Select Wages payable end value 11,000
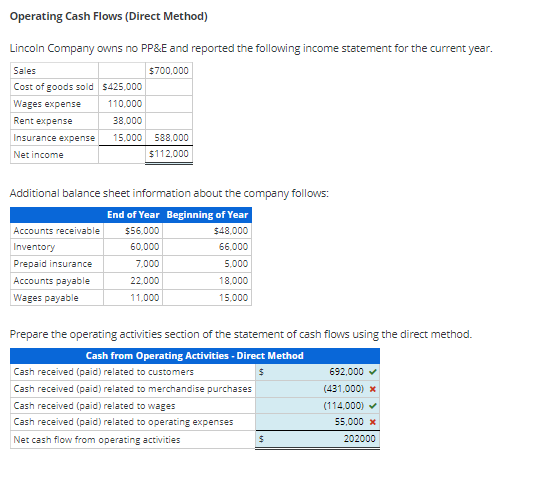This screenshot has height=489, width=547. click(145, 298)
